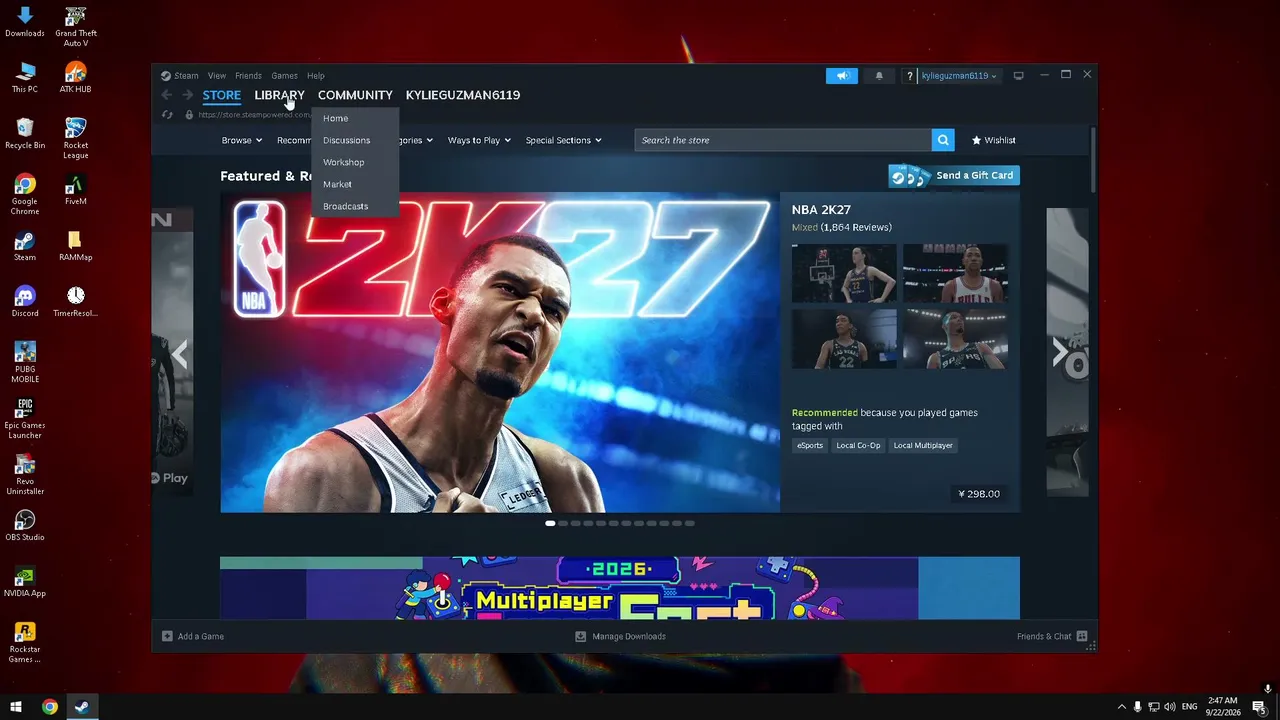The width and height of the screenshot is (1280, 720).
Task: Select the PUBG MOBILE desktop icon
Action: pyautogui.click(x=25, y=363)
